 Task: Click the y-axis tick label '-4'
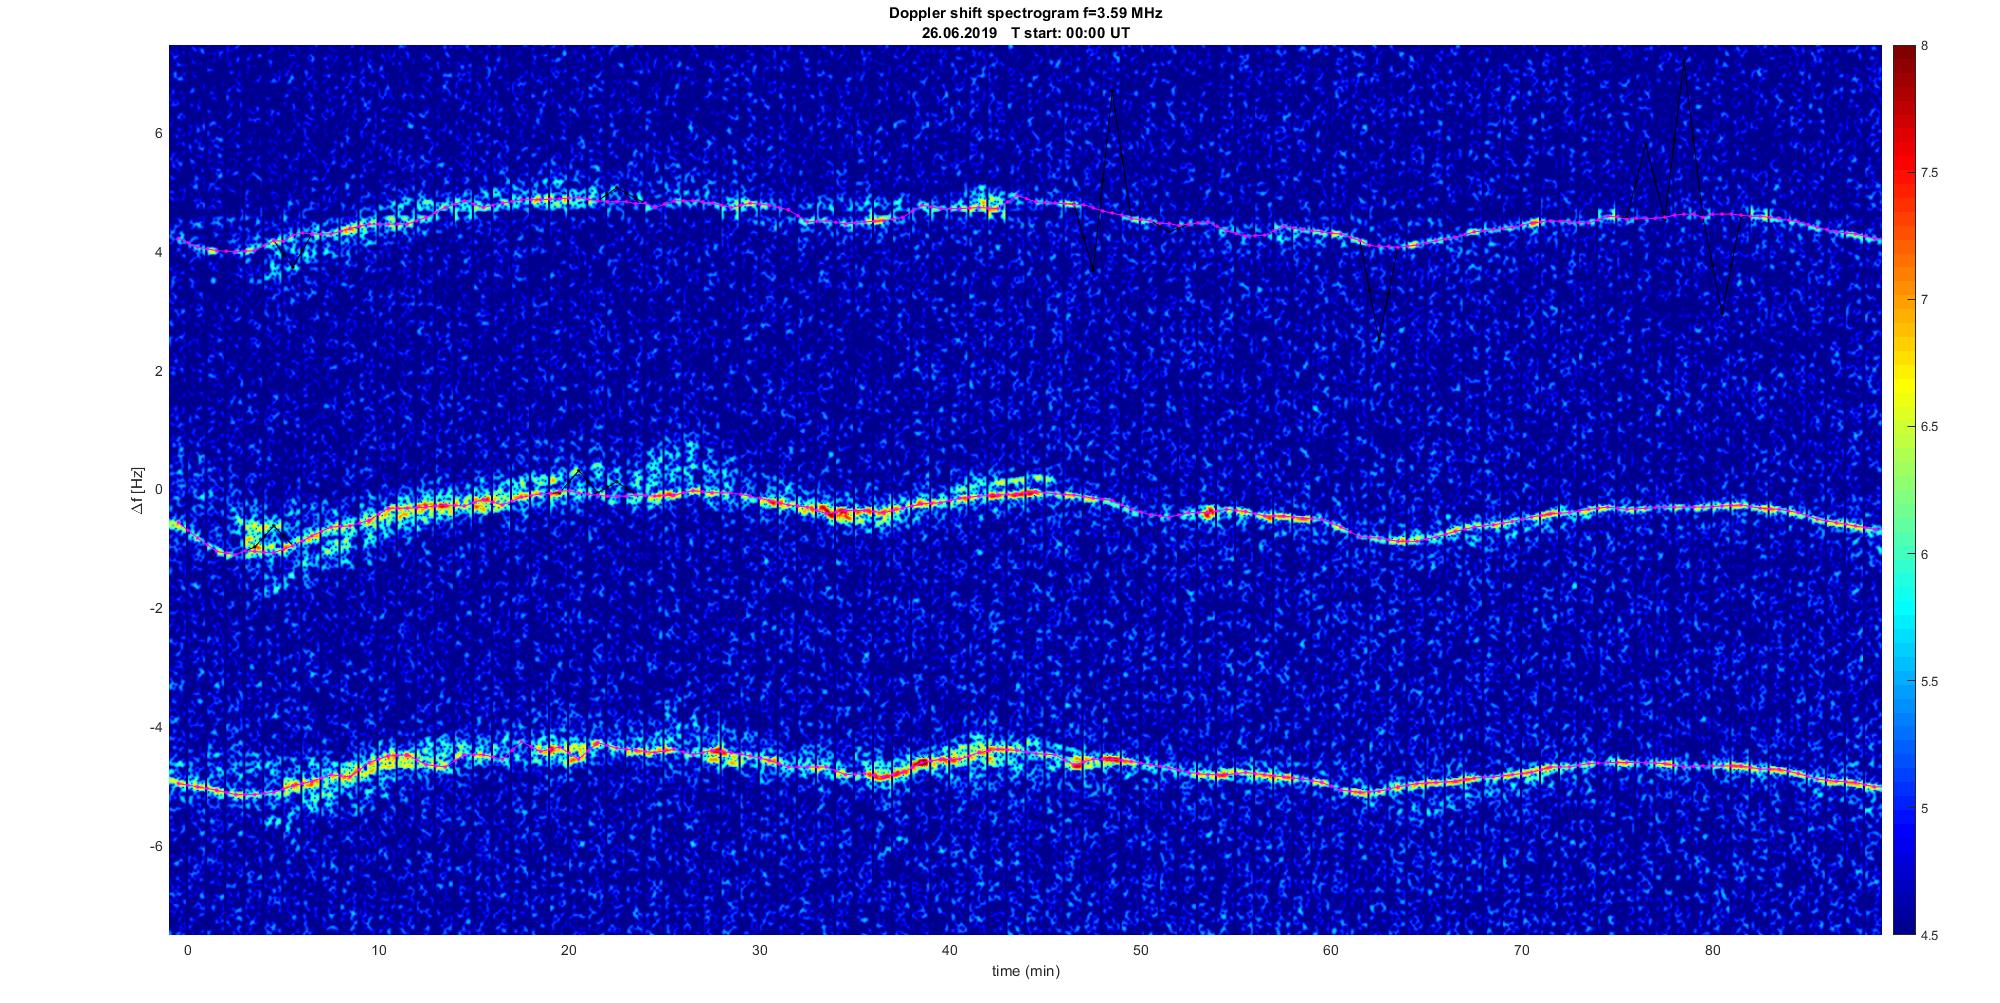point(156,727)
